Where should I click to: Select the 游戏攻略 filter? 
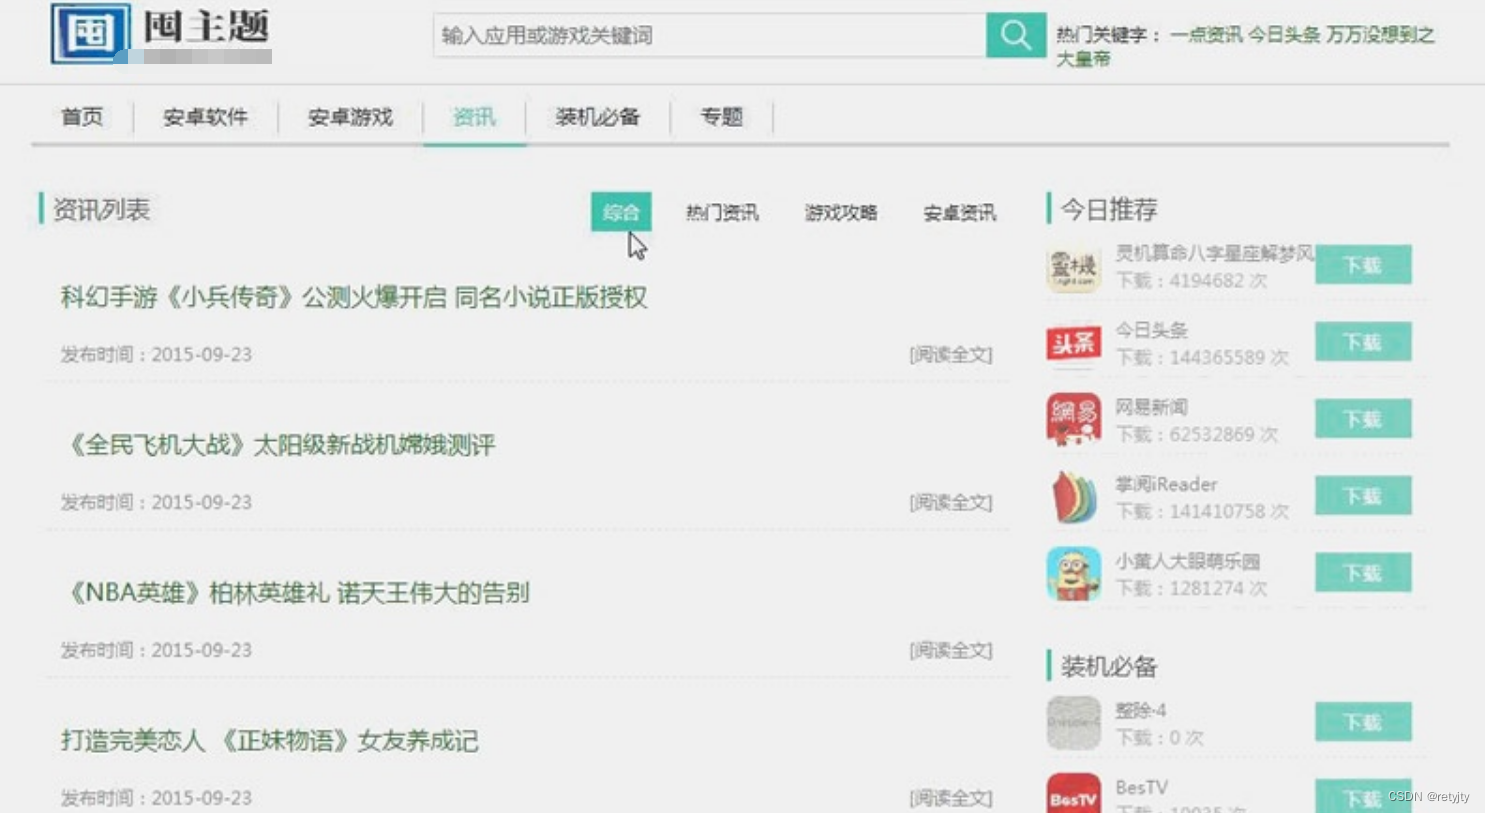click(840, 212)
